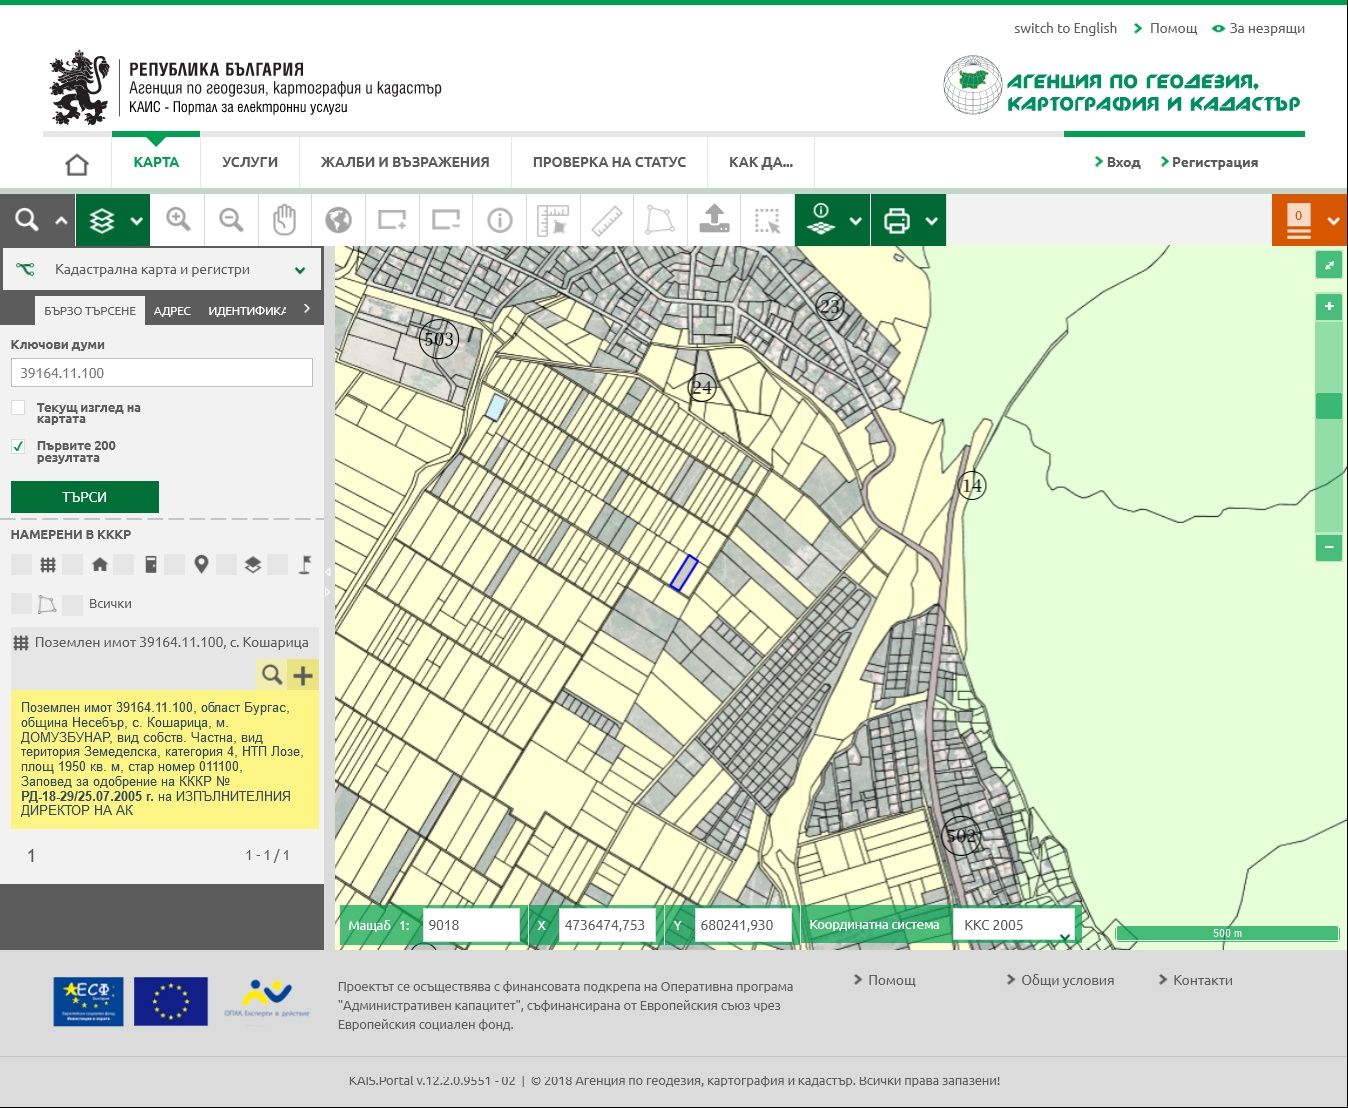The width and height of the screenshot is (1348, 1108).
Task: Activate the pan hand tool
Action: click(x=285, y=220)
